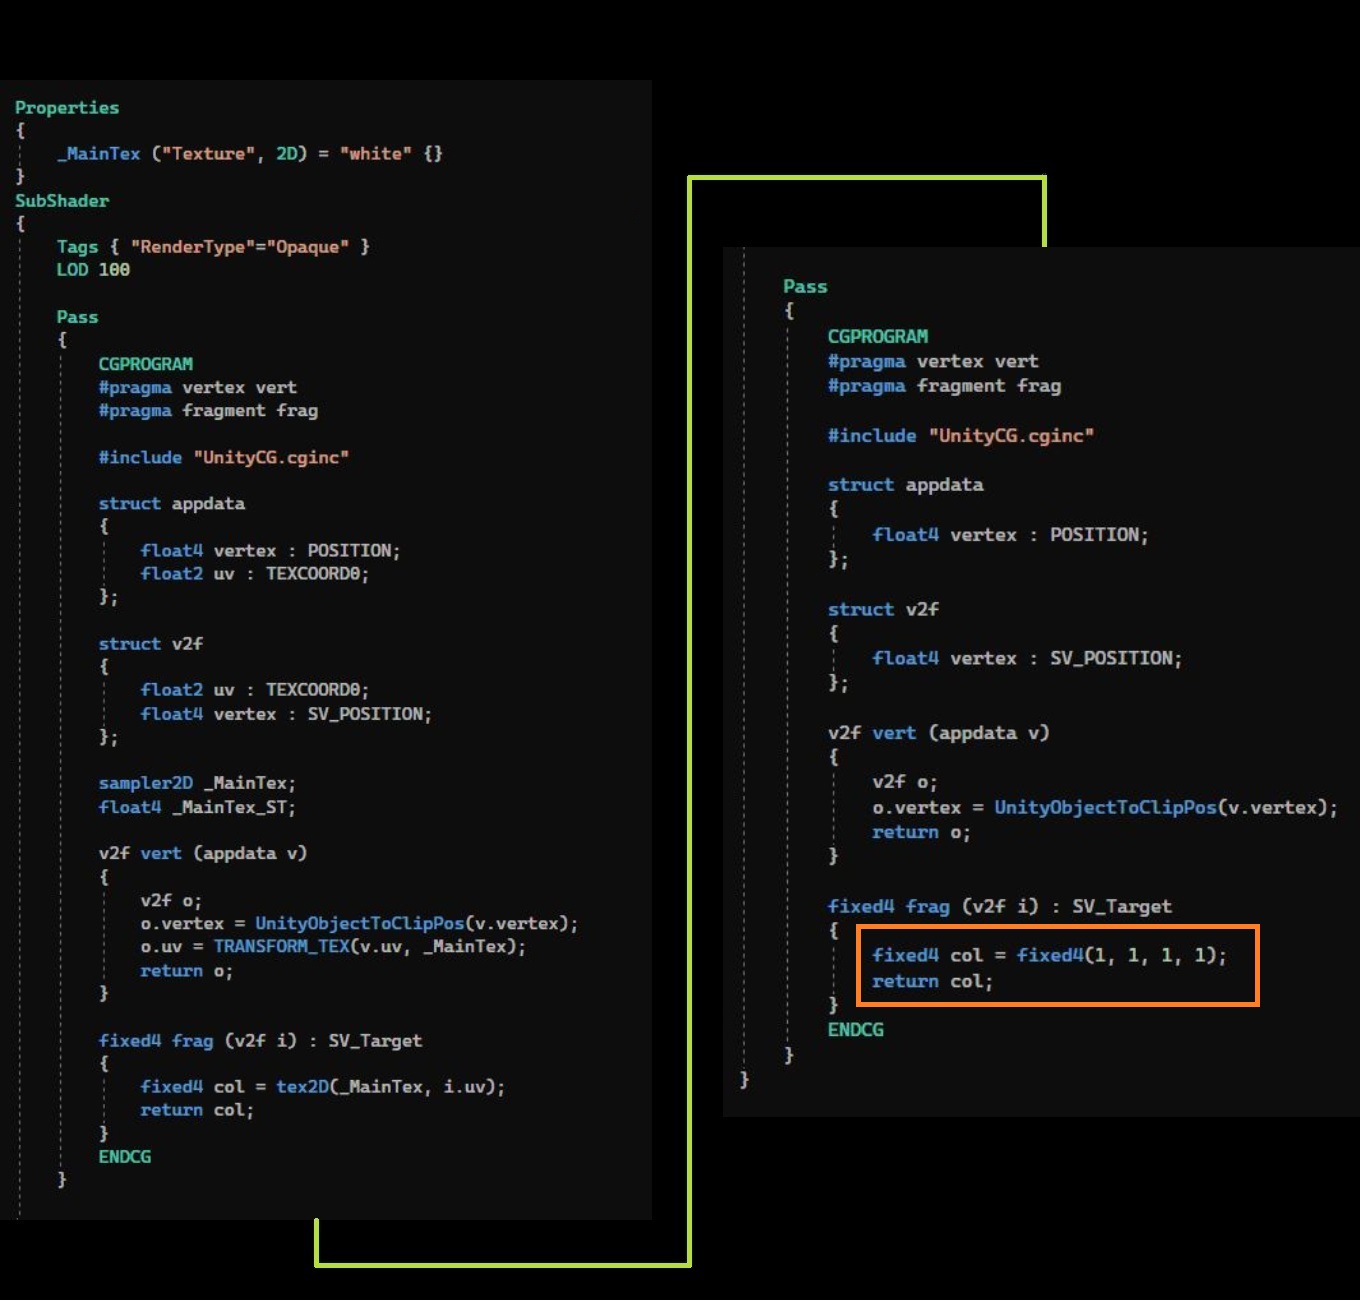The image size is (1360, 1300).
Task: Click 'CGPROGRAM' in the Pass-only listing
Action: 878,336
